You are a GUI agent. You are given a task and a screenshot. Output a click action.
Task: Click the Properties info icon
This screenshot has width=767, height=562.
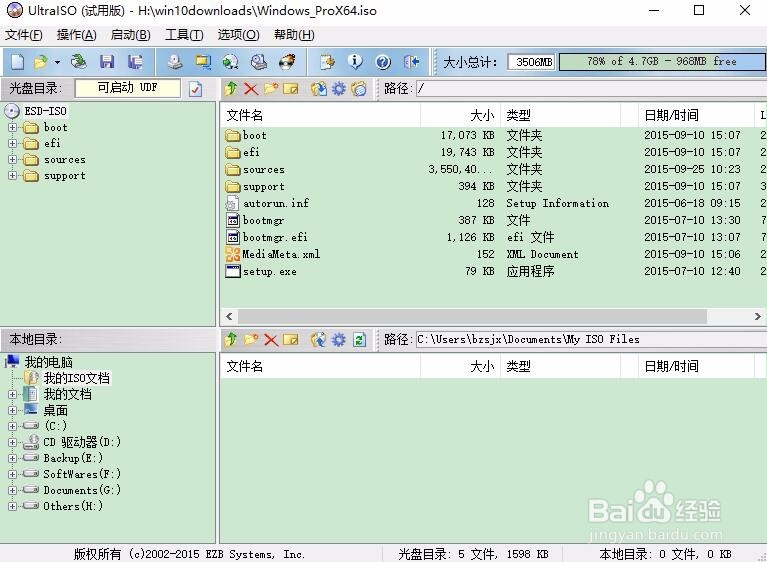(x=355, y=62)
